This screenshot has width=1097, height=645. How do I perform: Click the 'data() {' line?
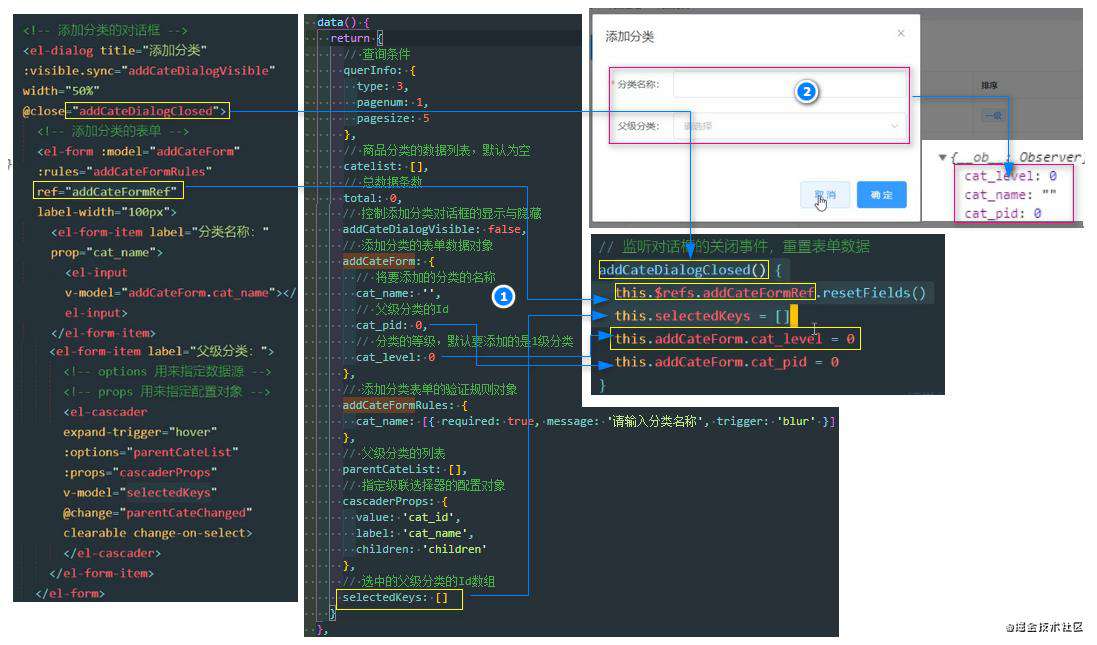point(343,22)
